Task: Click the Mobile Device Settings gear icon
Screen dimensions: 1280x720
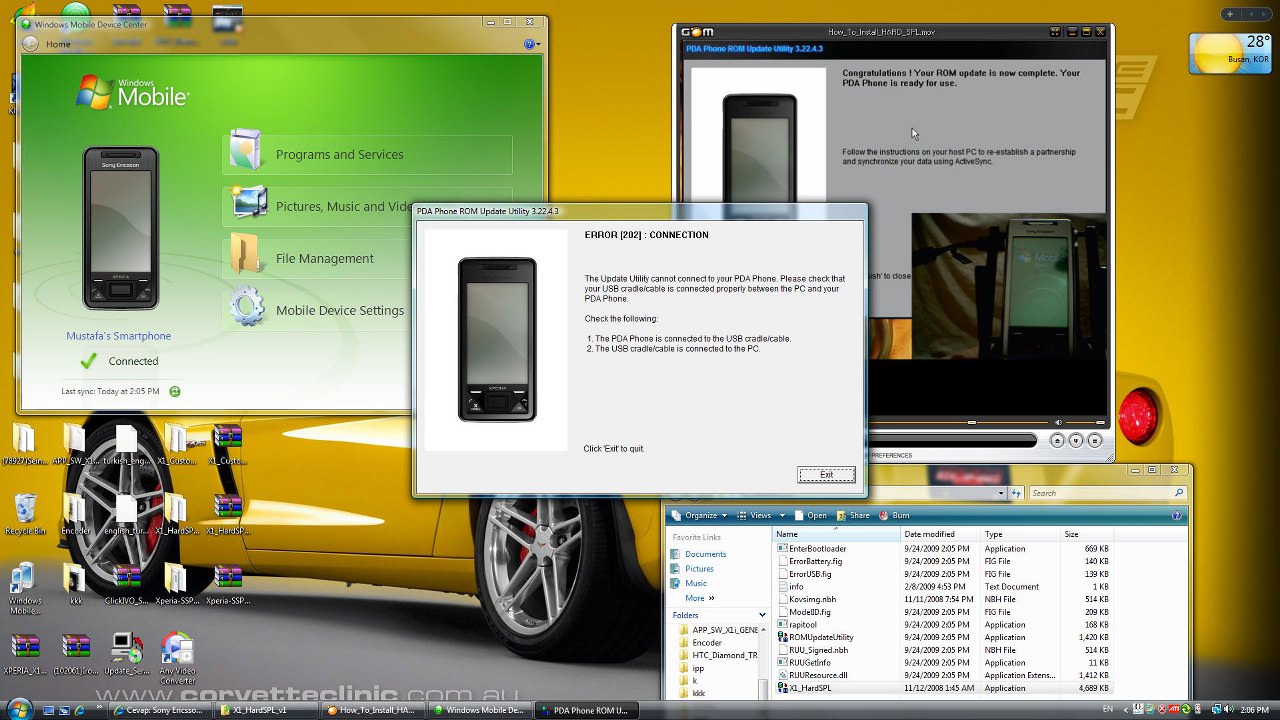Action: 247,307
